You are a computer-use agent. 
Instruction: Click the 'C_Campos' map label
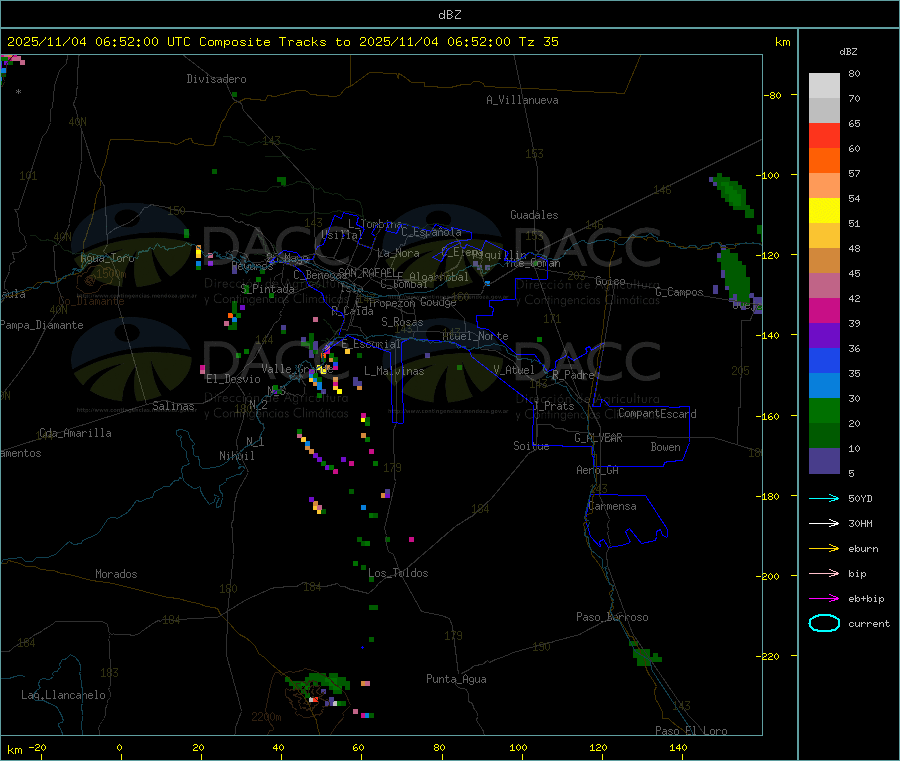tap(679, 292)
